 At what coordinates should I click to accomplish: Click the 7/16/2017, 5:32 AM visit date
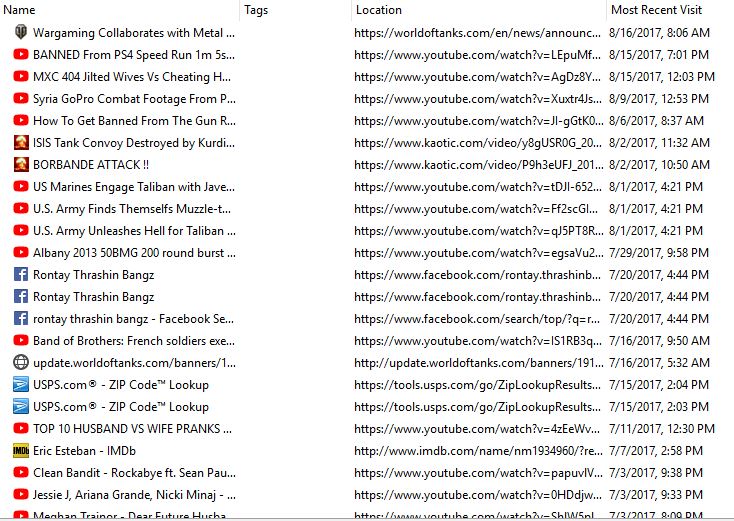click(x=659, y=363)
